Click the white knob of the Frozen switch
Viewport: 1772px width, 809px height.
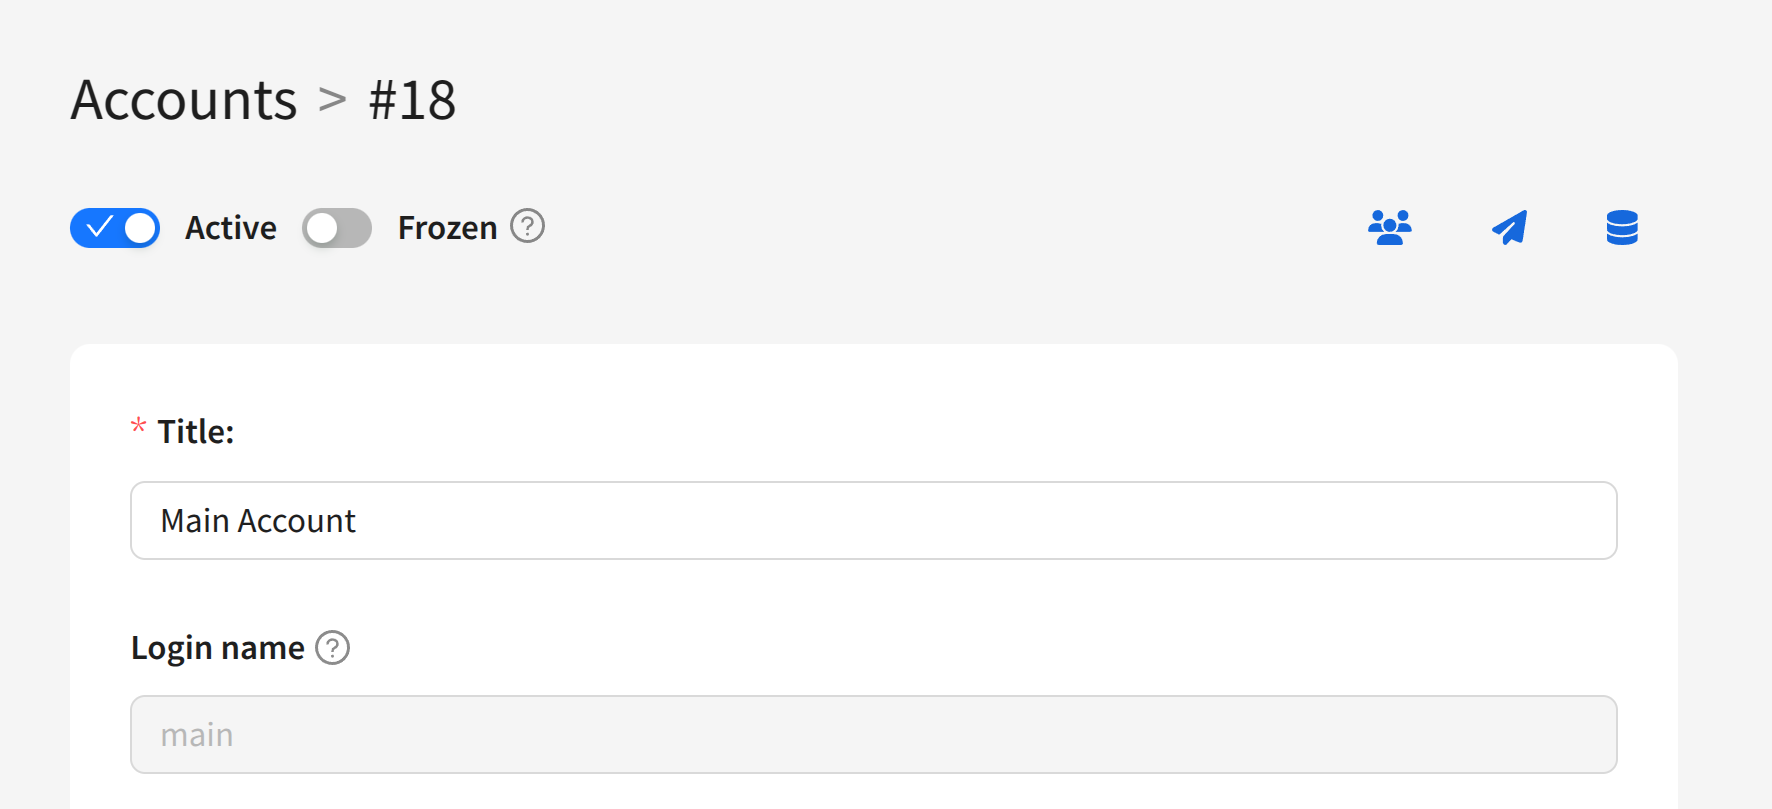point(322,228)
